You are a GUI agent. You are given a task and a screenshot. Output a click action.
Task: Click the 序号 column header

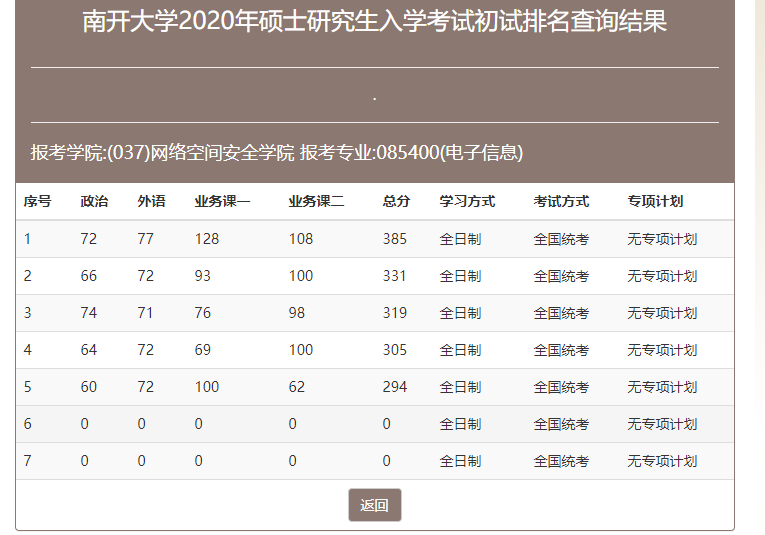pos(38,201)
